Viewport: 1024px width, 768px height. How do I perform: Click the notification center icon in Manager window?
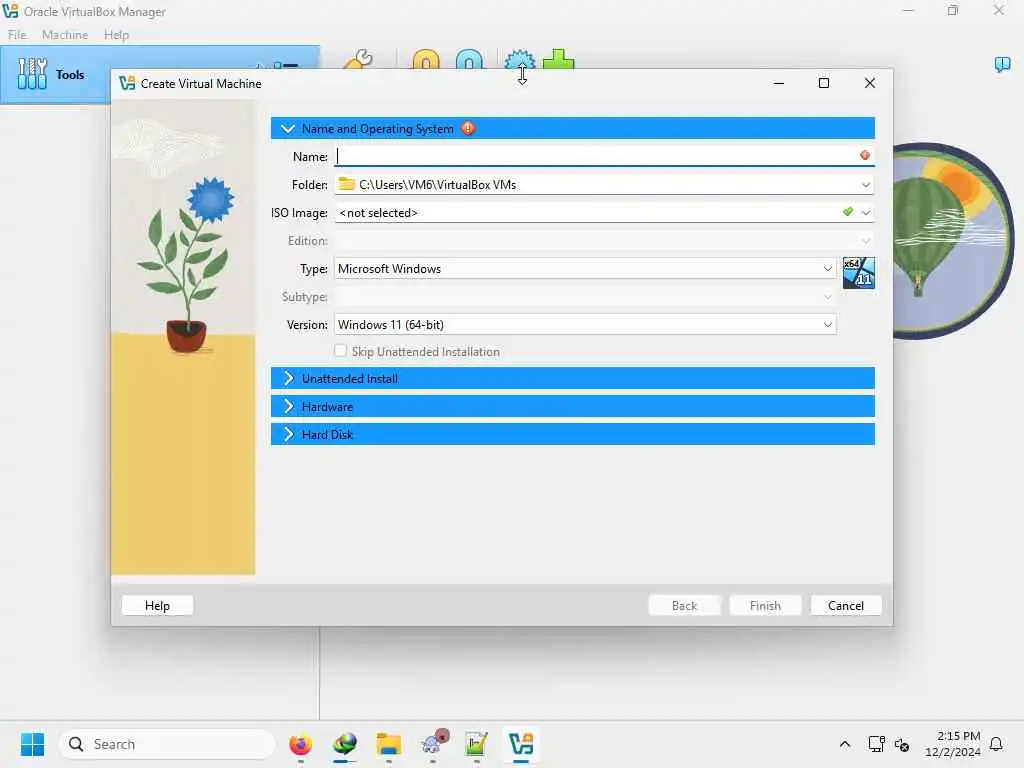pyautogui.click(x=1002, y=64)
